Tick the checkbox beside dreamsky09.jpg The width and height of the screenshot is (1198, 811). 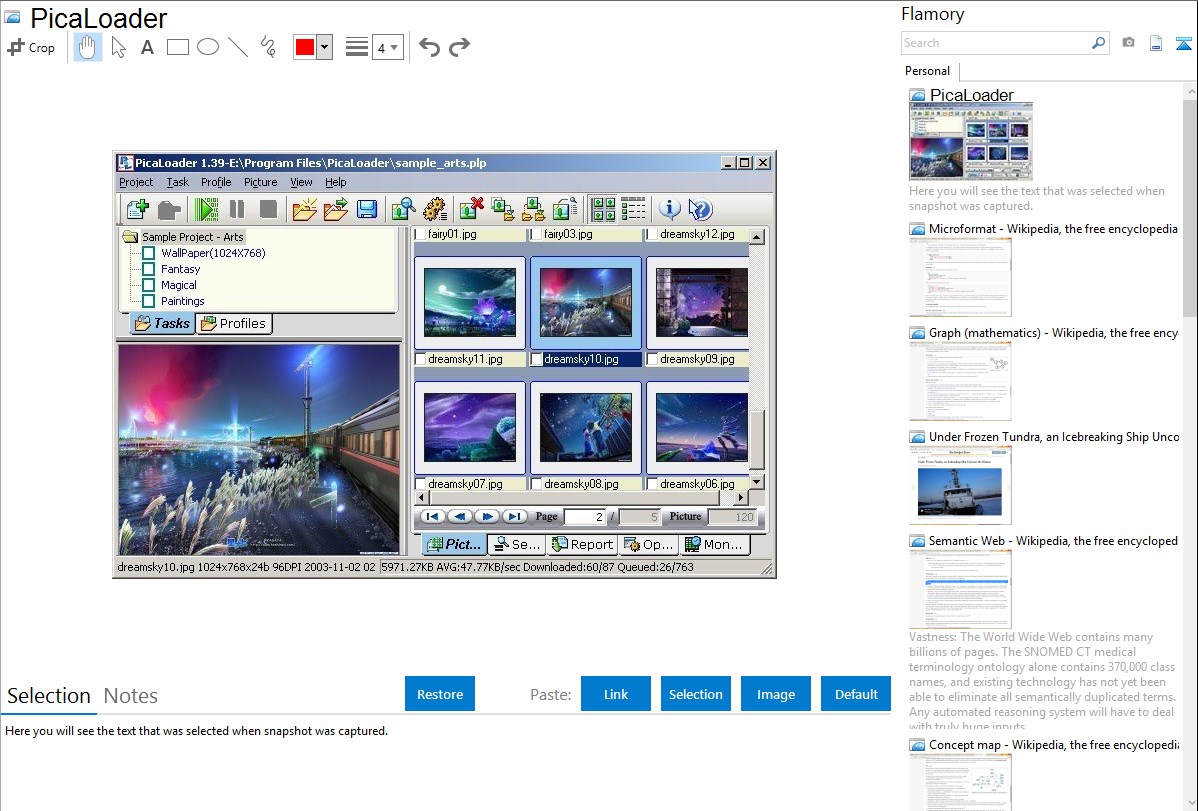[652, 359]
